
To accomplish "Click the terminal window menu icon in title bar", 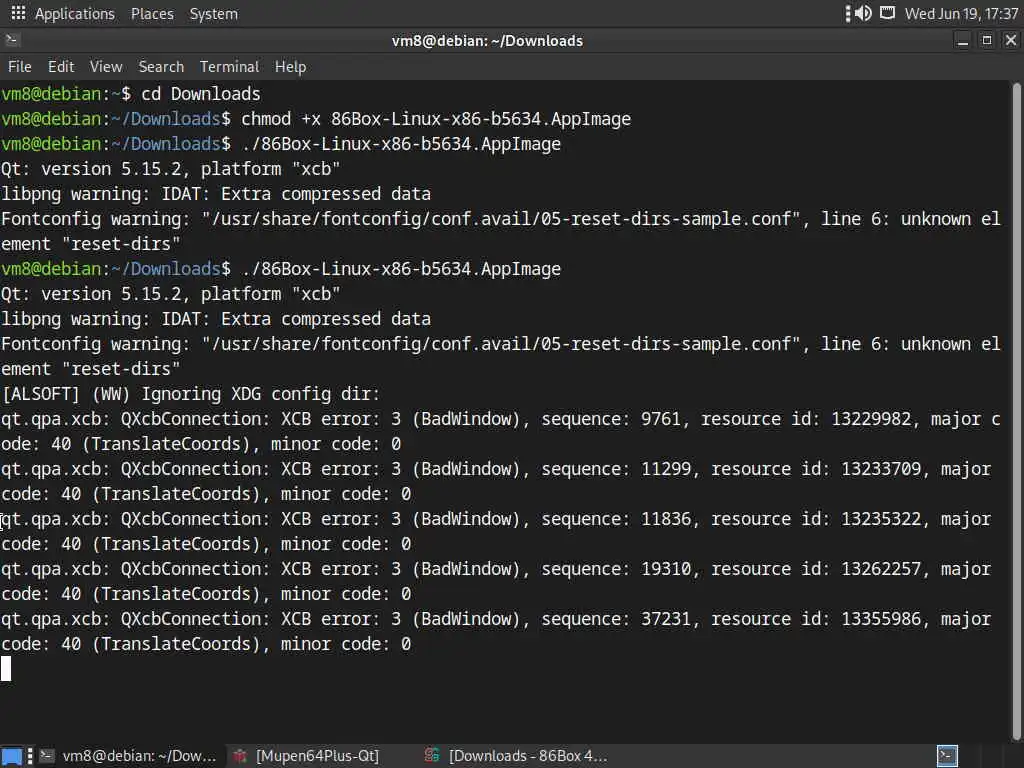I will coord(12,40).
